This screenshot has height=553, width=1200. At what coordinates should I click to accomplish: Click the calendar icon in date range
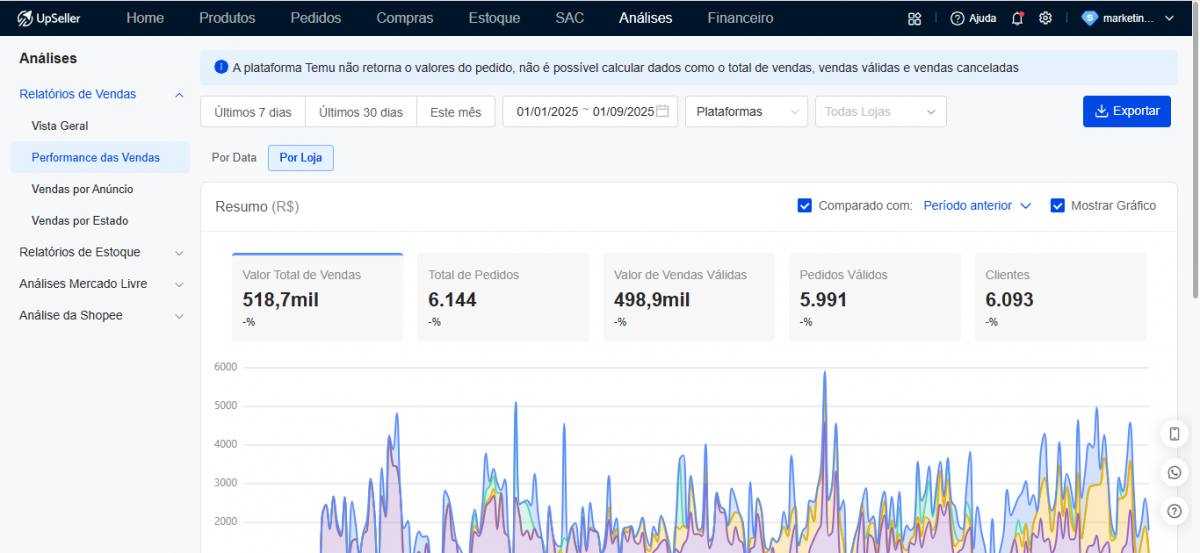662,111
